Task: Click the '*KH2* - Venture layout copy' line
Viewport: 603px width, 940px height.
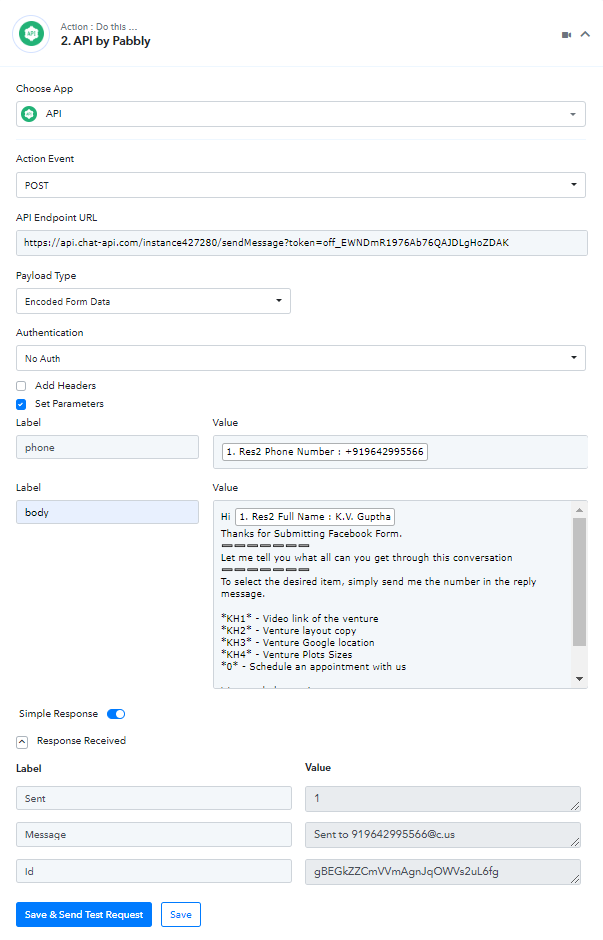Action: pos(288,630)
